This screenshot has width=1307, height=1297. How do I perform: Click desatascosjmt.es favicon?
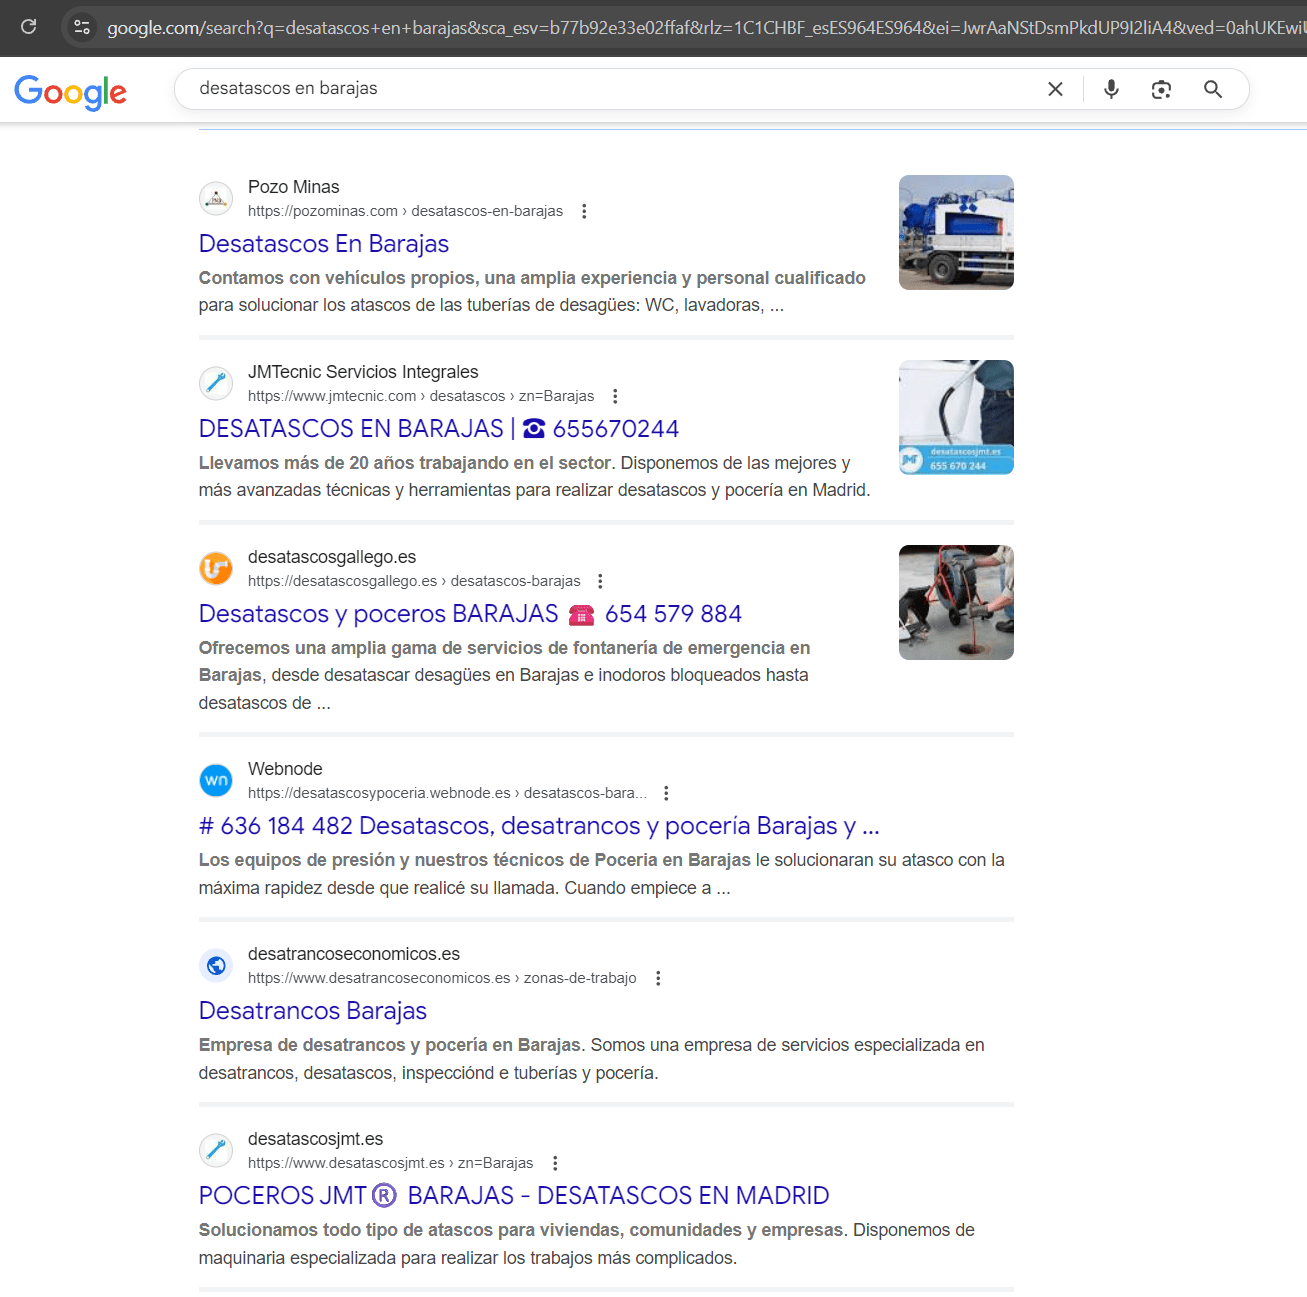(x=216, y=1150)
